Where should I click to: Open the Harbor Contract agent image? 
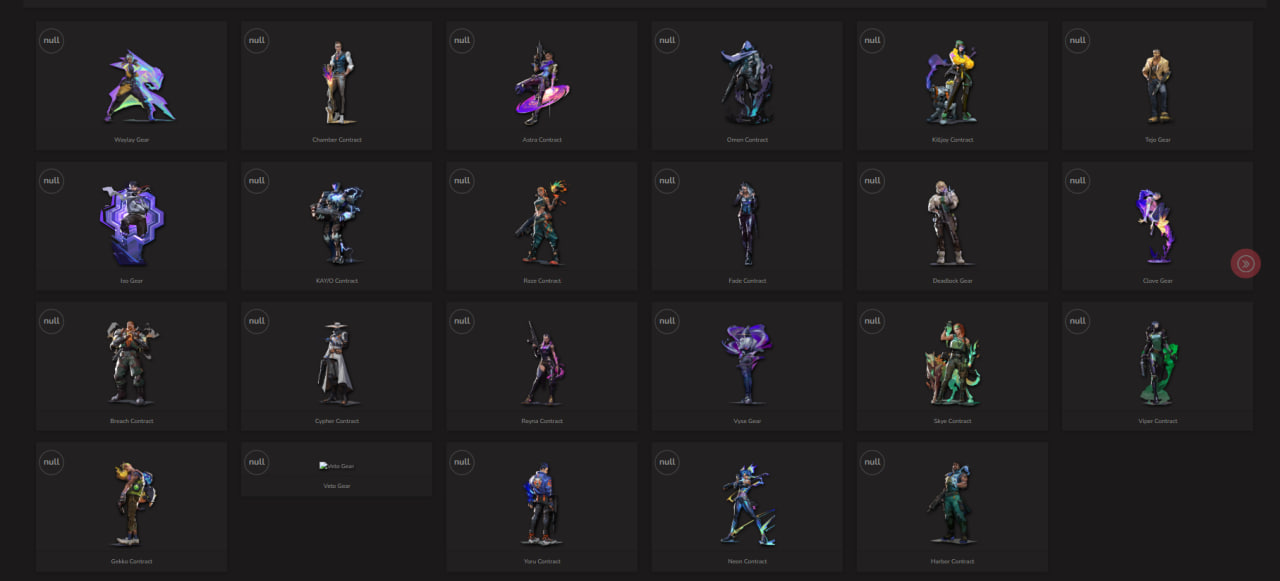tap(951, 503)
